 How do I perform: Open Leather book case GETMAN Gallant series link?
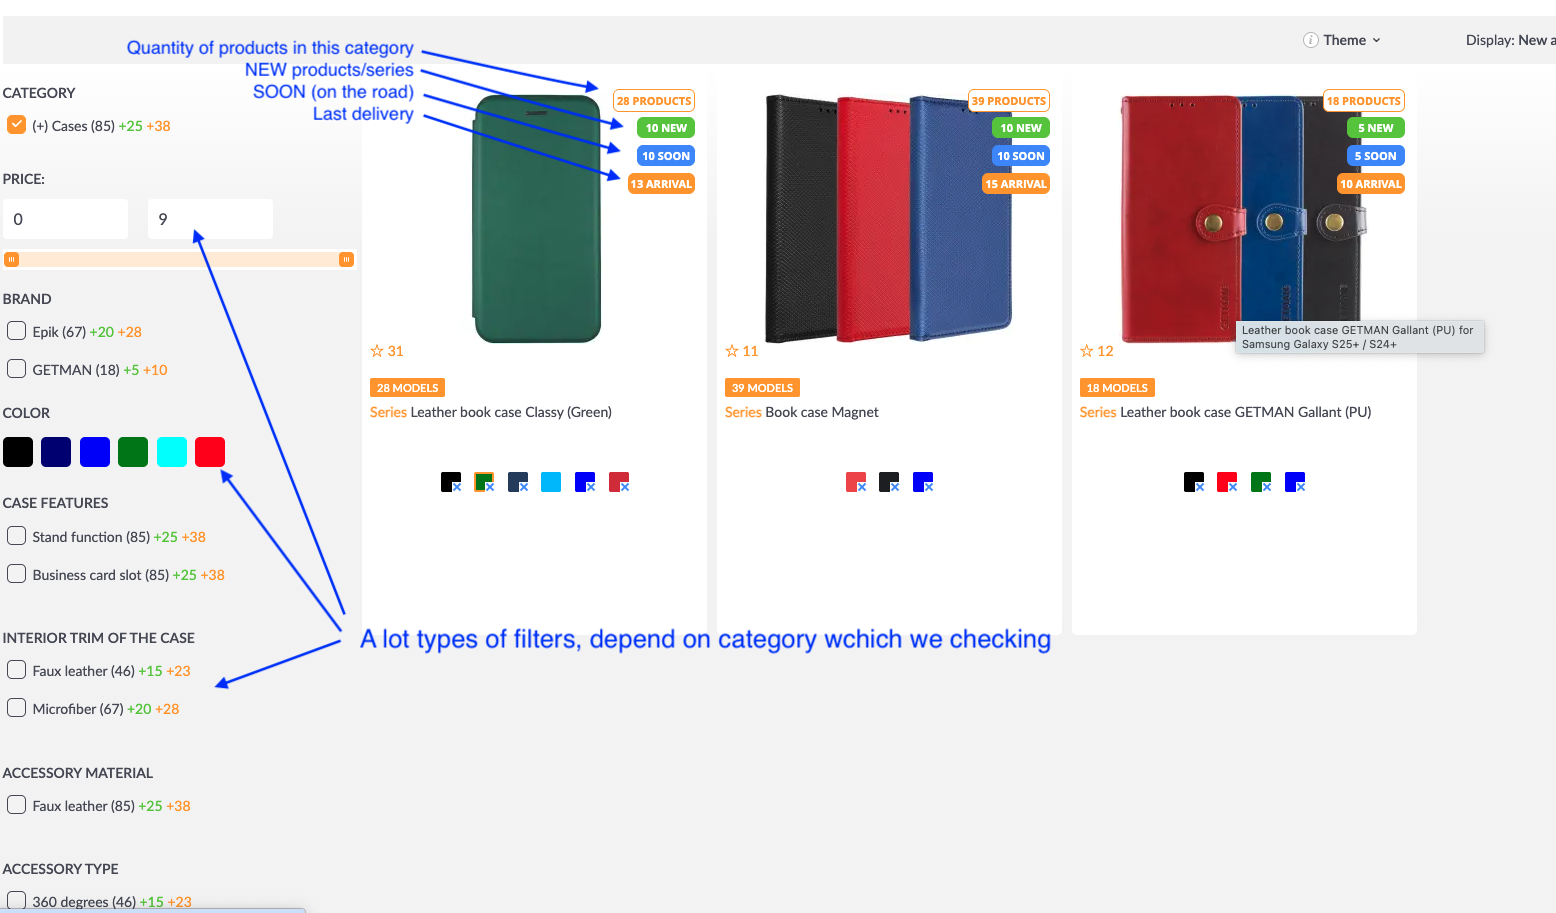tap(1225, 412)
